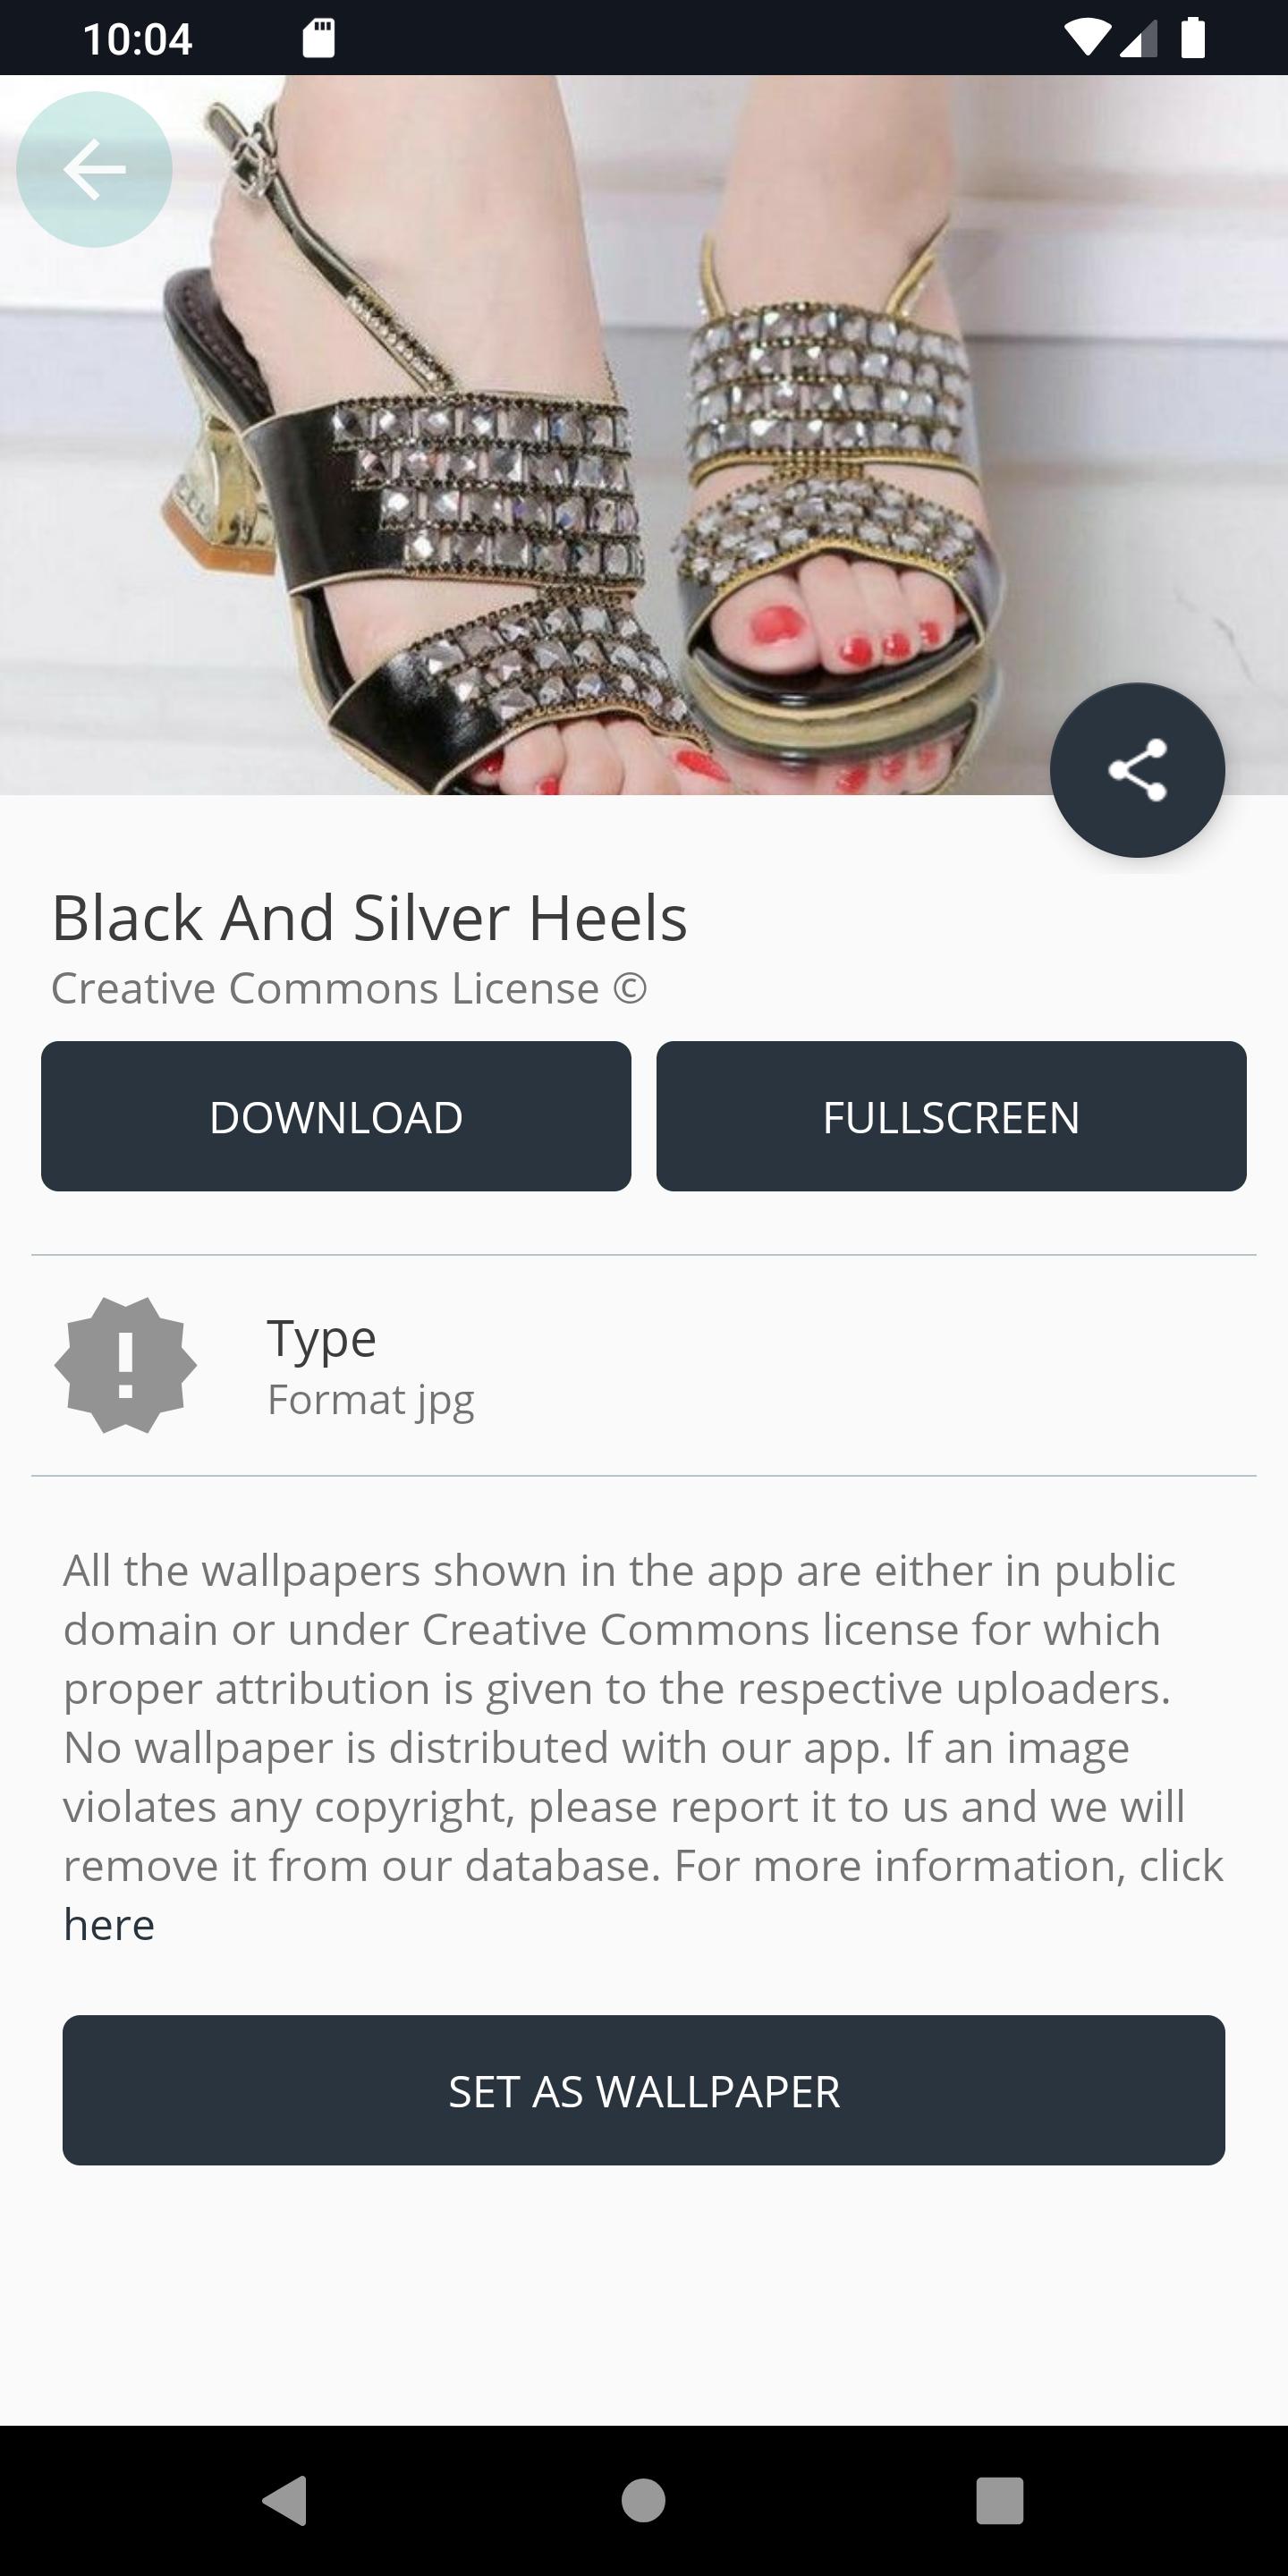Apply the image with SET AS WALLPAPER

tap(643, 2090)
